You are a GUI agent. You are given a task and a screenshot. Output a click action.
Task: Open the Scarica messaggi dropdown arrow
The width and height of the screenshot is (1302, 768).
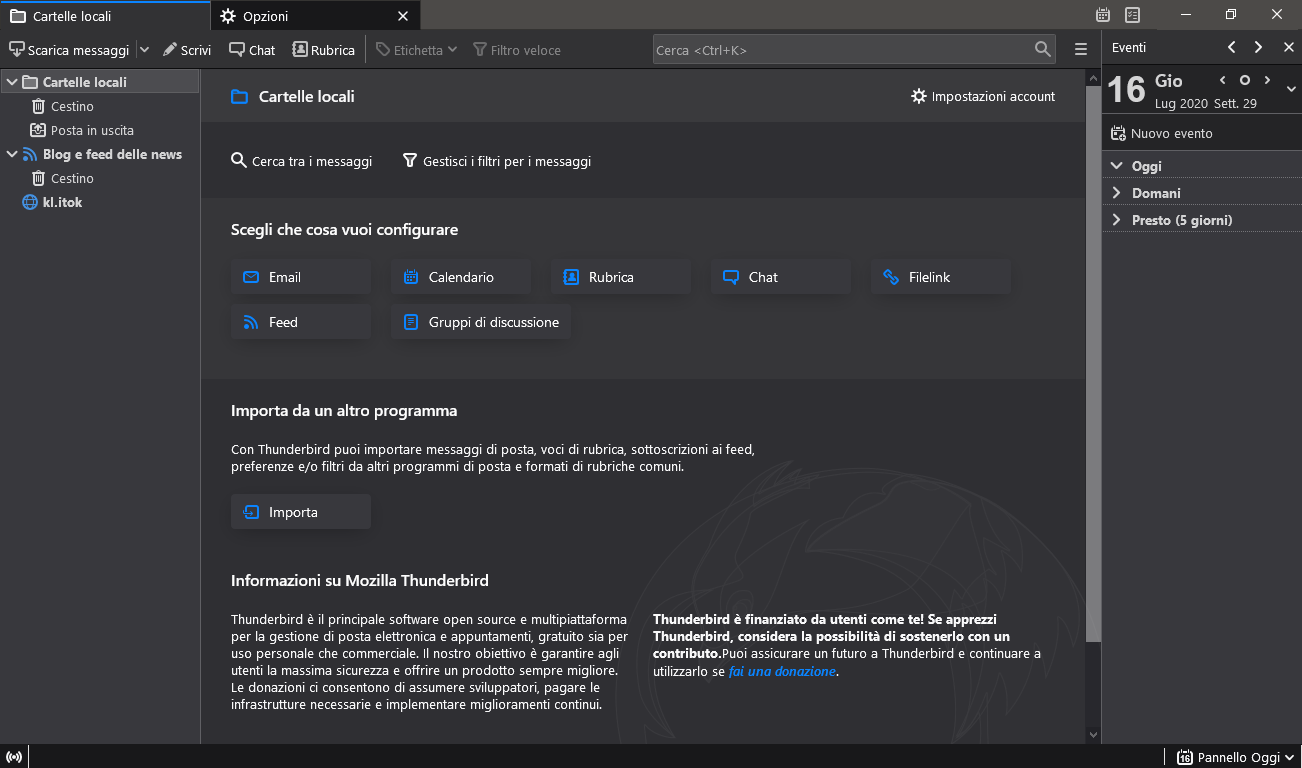[144, 50]
